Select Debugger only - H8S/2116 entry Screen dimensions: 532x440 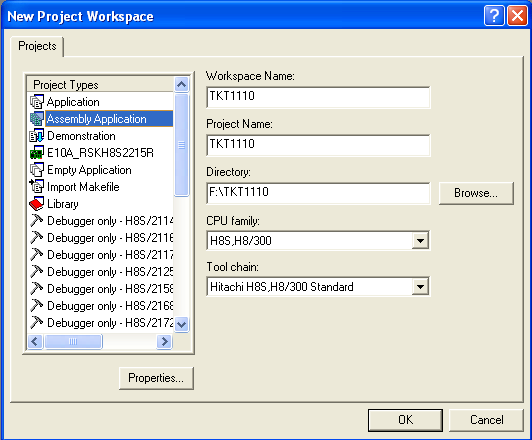click(110, 237)
